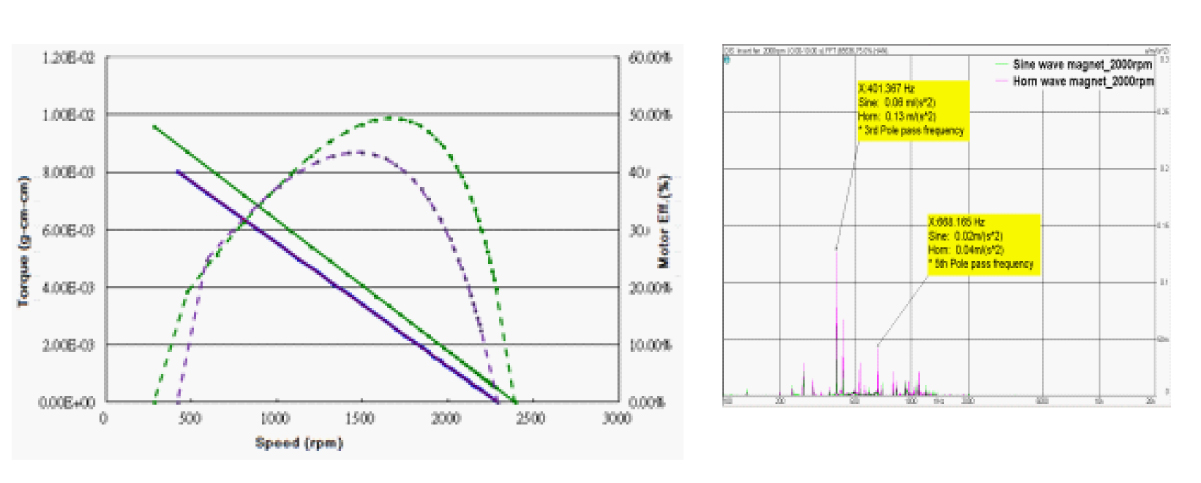Select the upper-left end of the solid purple torque line
Viewport: 1201px width, 483px height.
pos(177,171)
